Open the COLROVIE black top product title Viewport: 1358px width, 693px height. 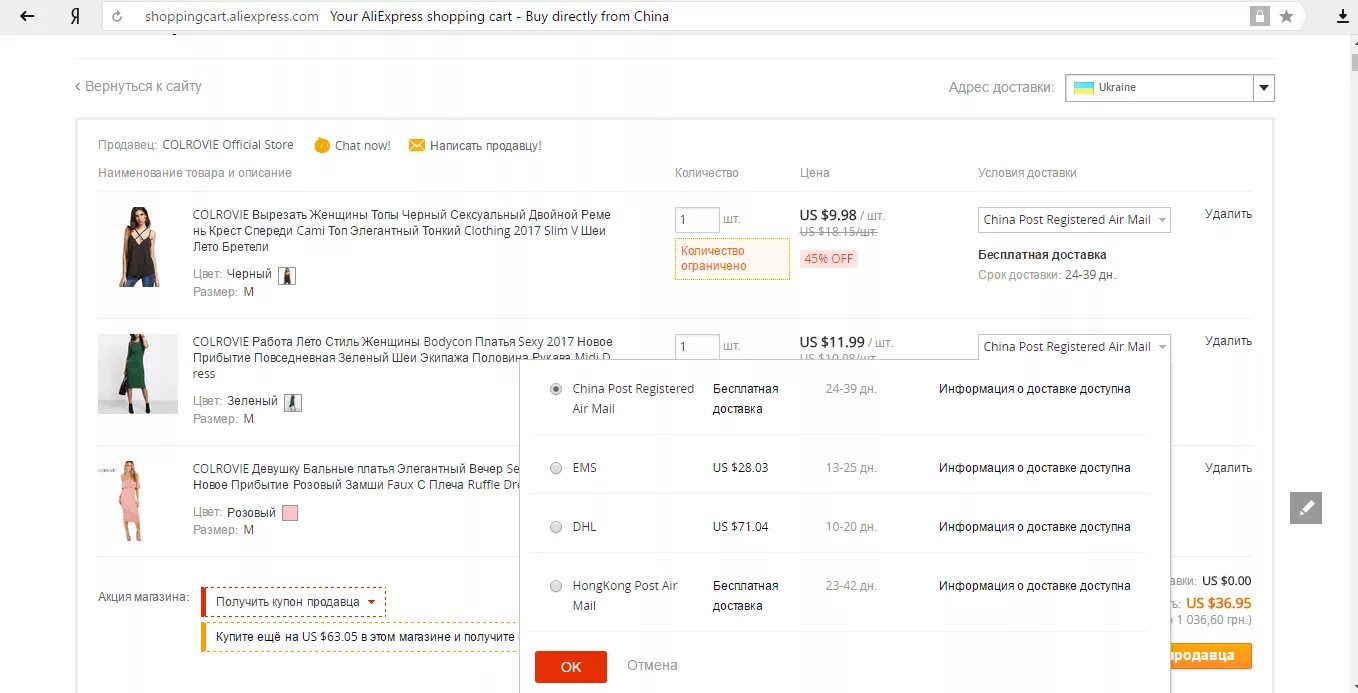pos(402,230)
